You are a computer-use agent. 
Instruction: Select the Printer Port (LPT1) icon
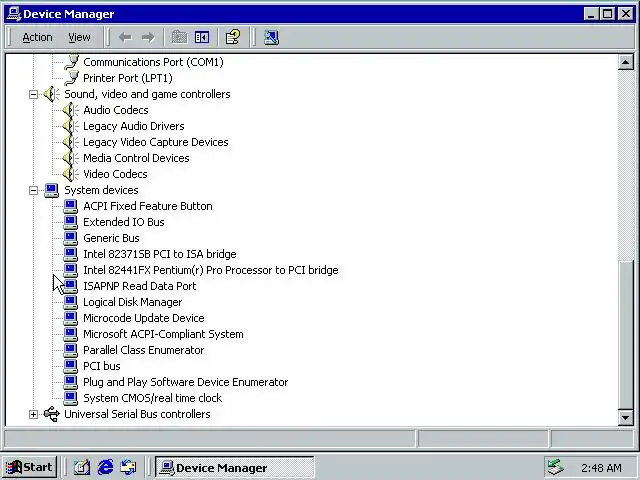pos(71,78)
